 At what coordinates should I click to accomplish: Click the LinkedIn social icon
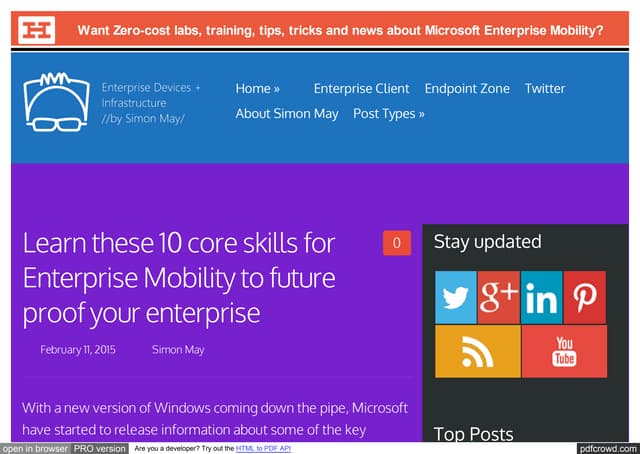pyautogui.click(x=541, y=297)
